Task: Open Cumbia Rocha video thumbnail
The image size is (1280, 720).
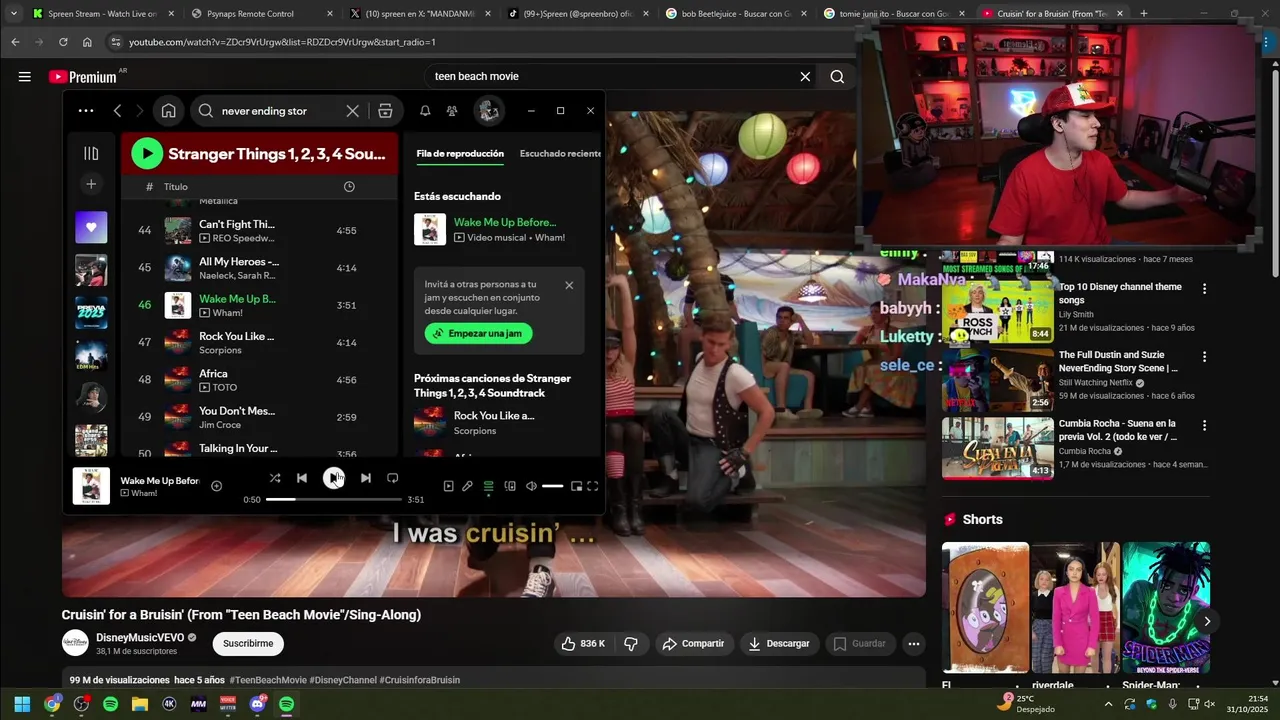Action: coord(997,448)
